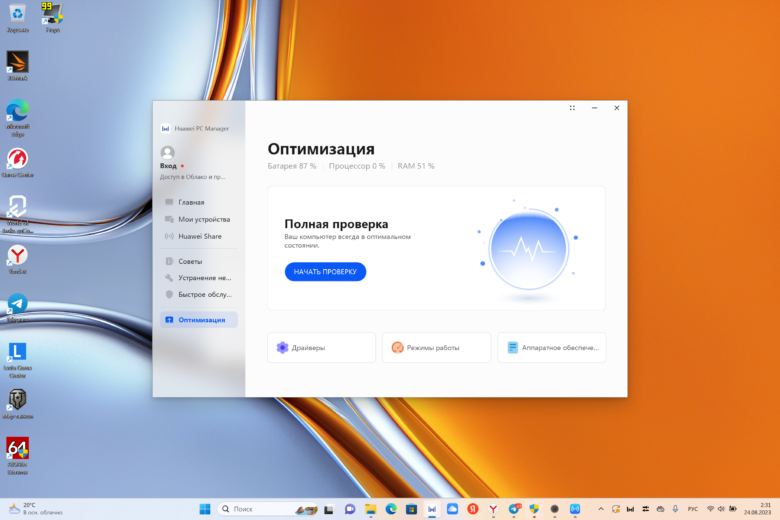Click the user avatar icon above Вход
The height and width of the screenshot is (520, 780).
point(168,152)
